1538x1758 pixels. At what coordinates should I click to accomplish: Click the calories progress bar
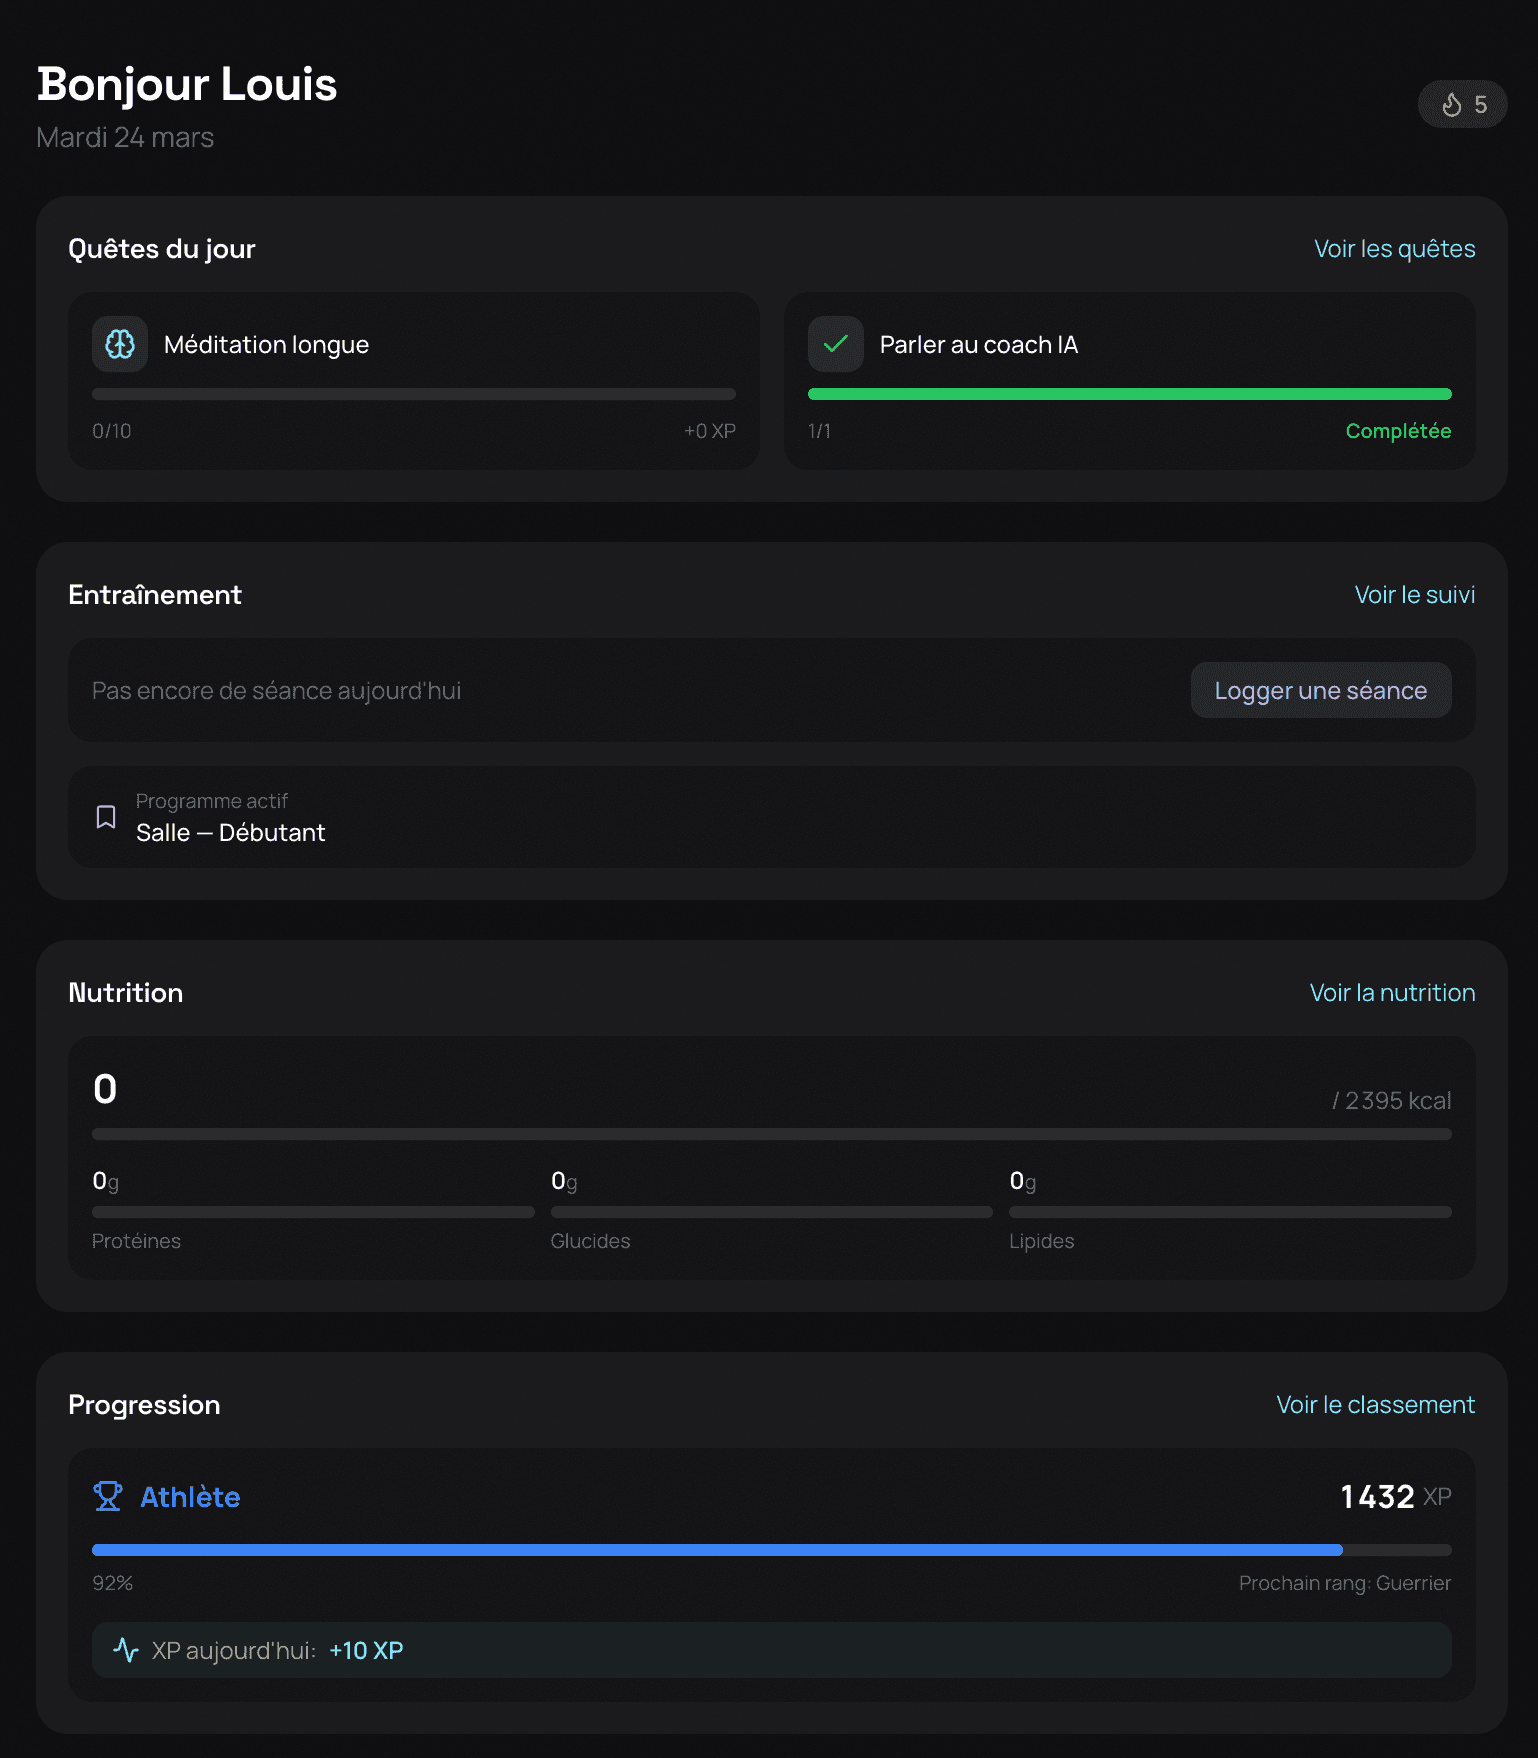(771, 1134)
